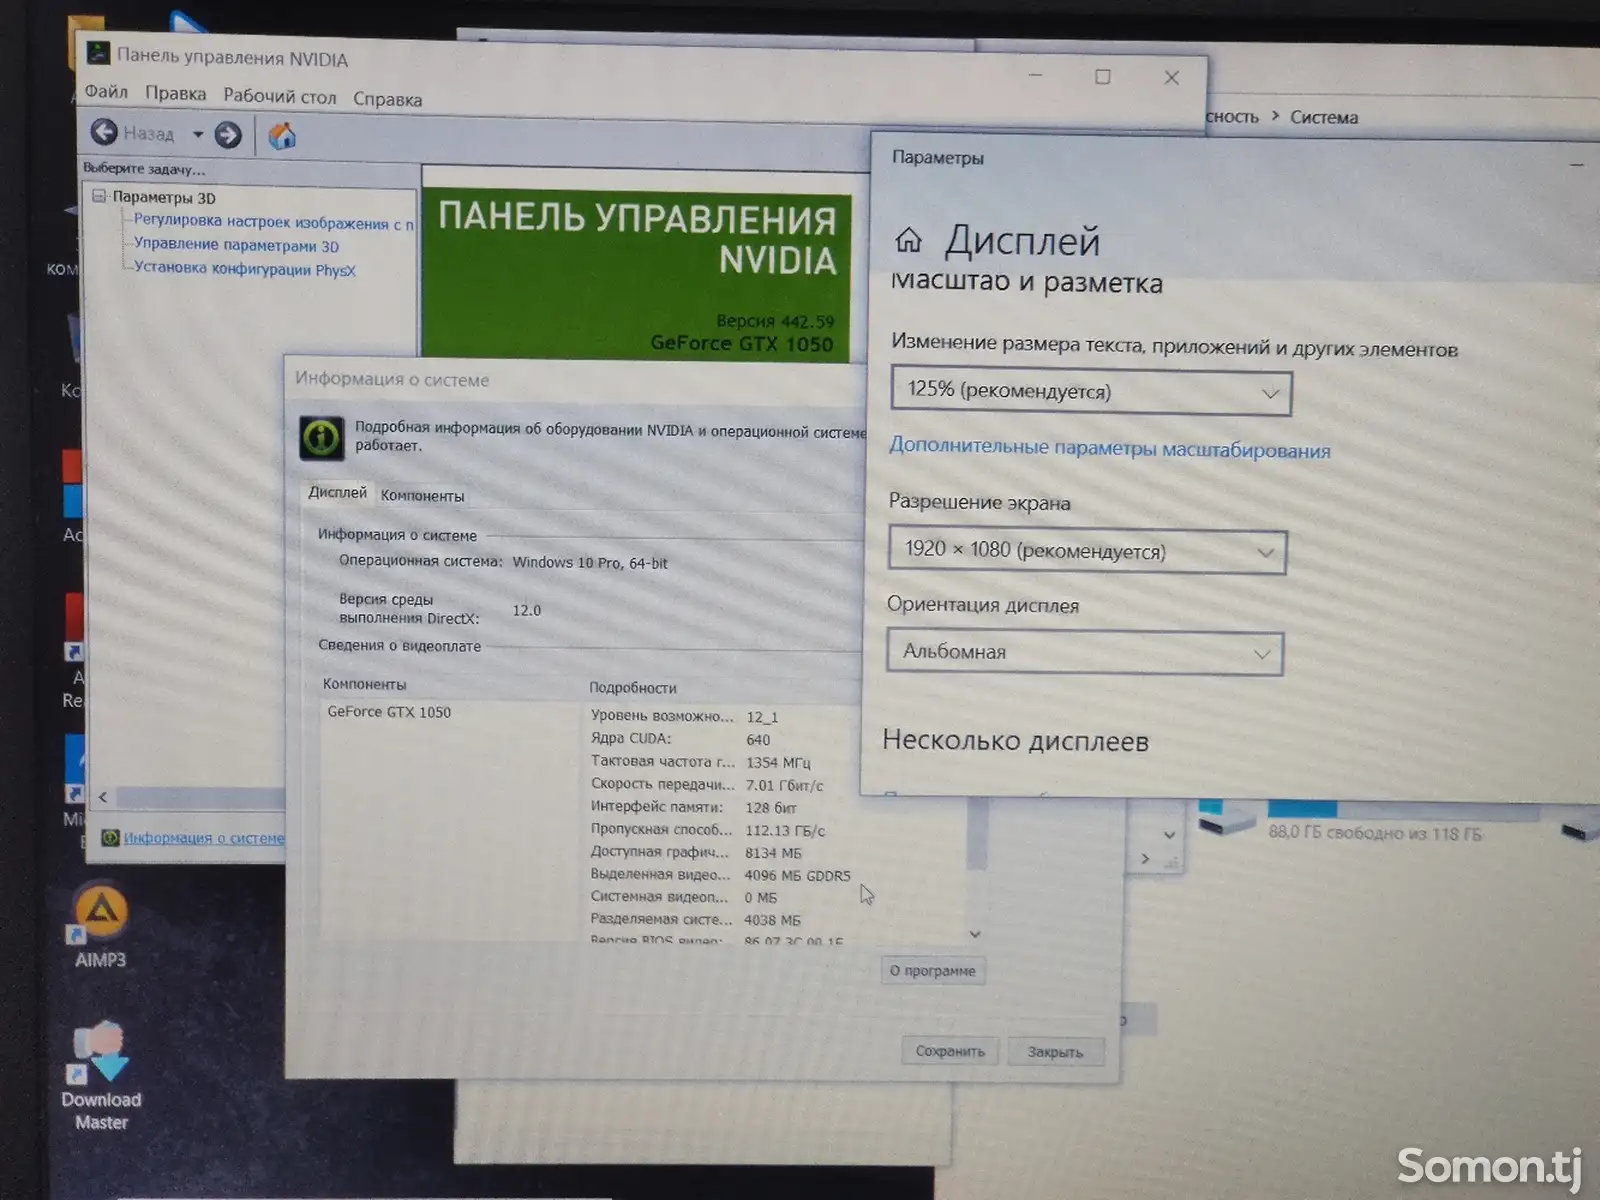Click the Информация о системе link
Image resolution: width=1600 pixels, height=1200 pixels.
[x=203, y=838]
